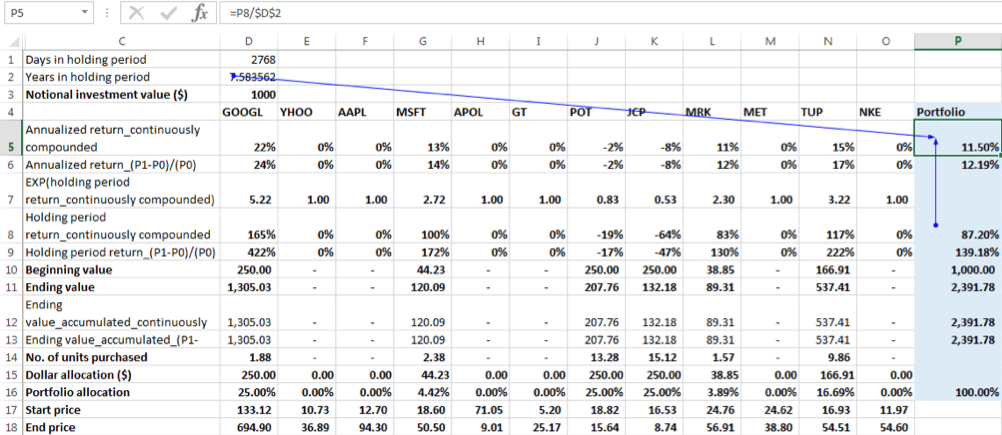Click 'Notional investment value ($)' cell

click(121, 94)
